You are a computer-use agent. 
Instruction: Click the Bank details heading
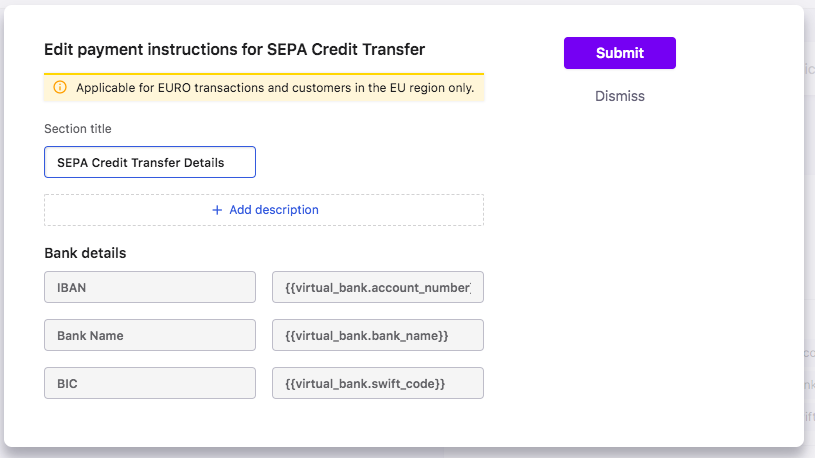click(85, 253)
